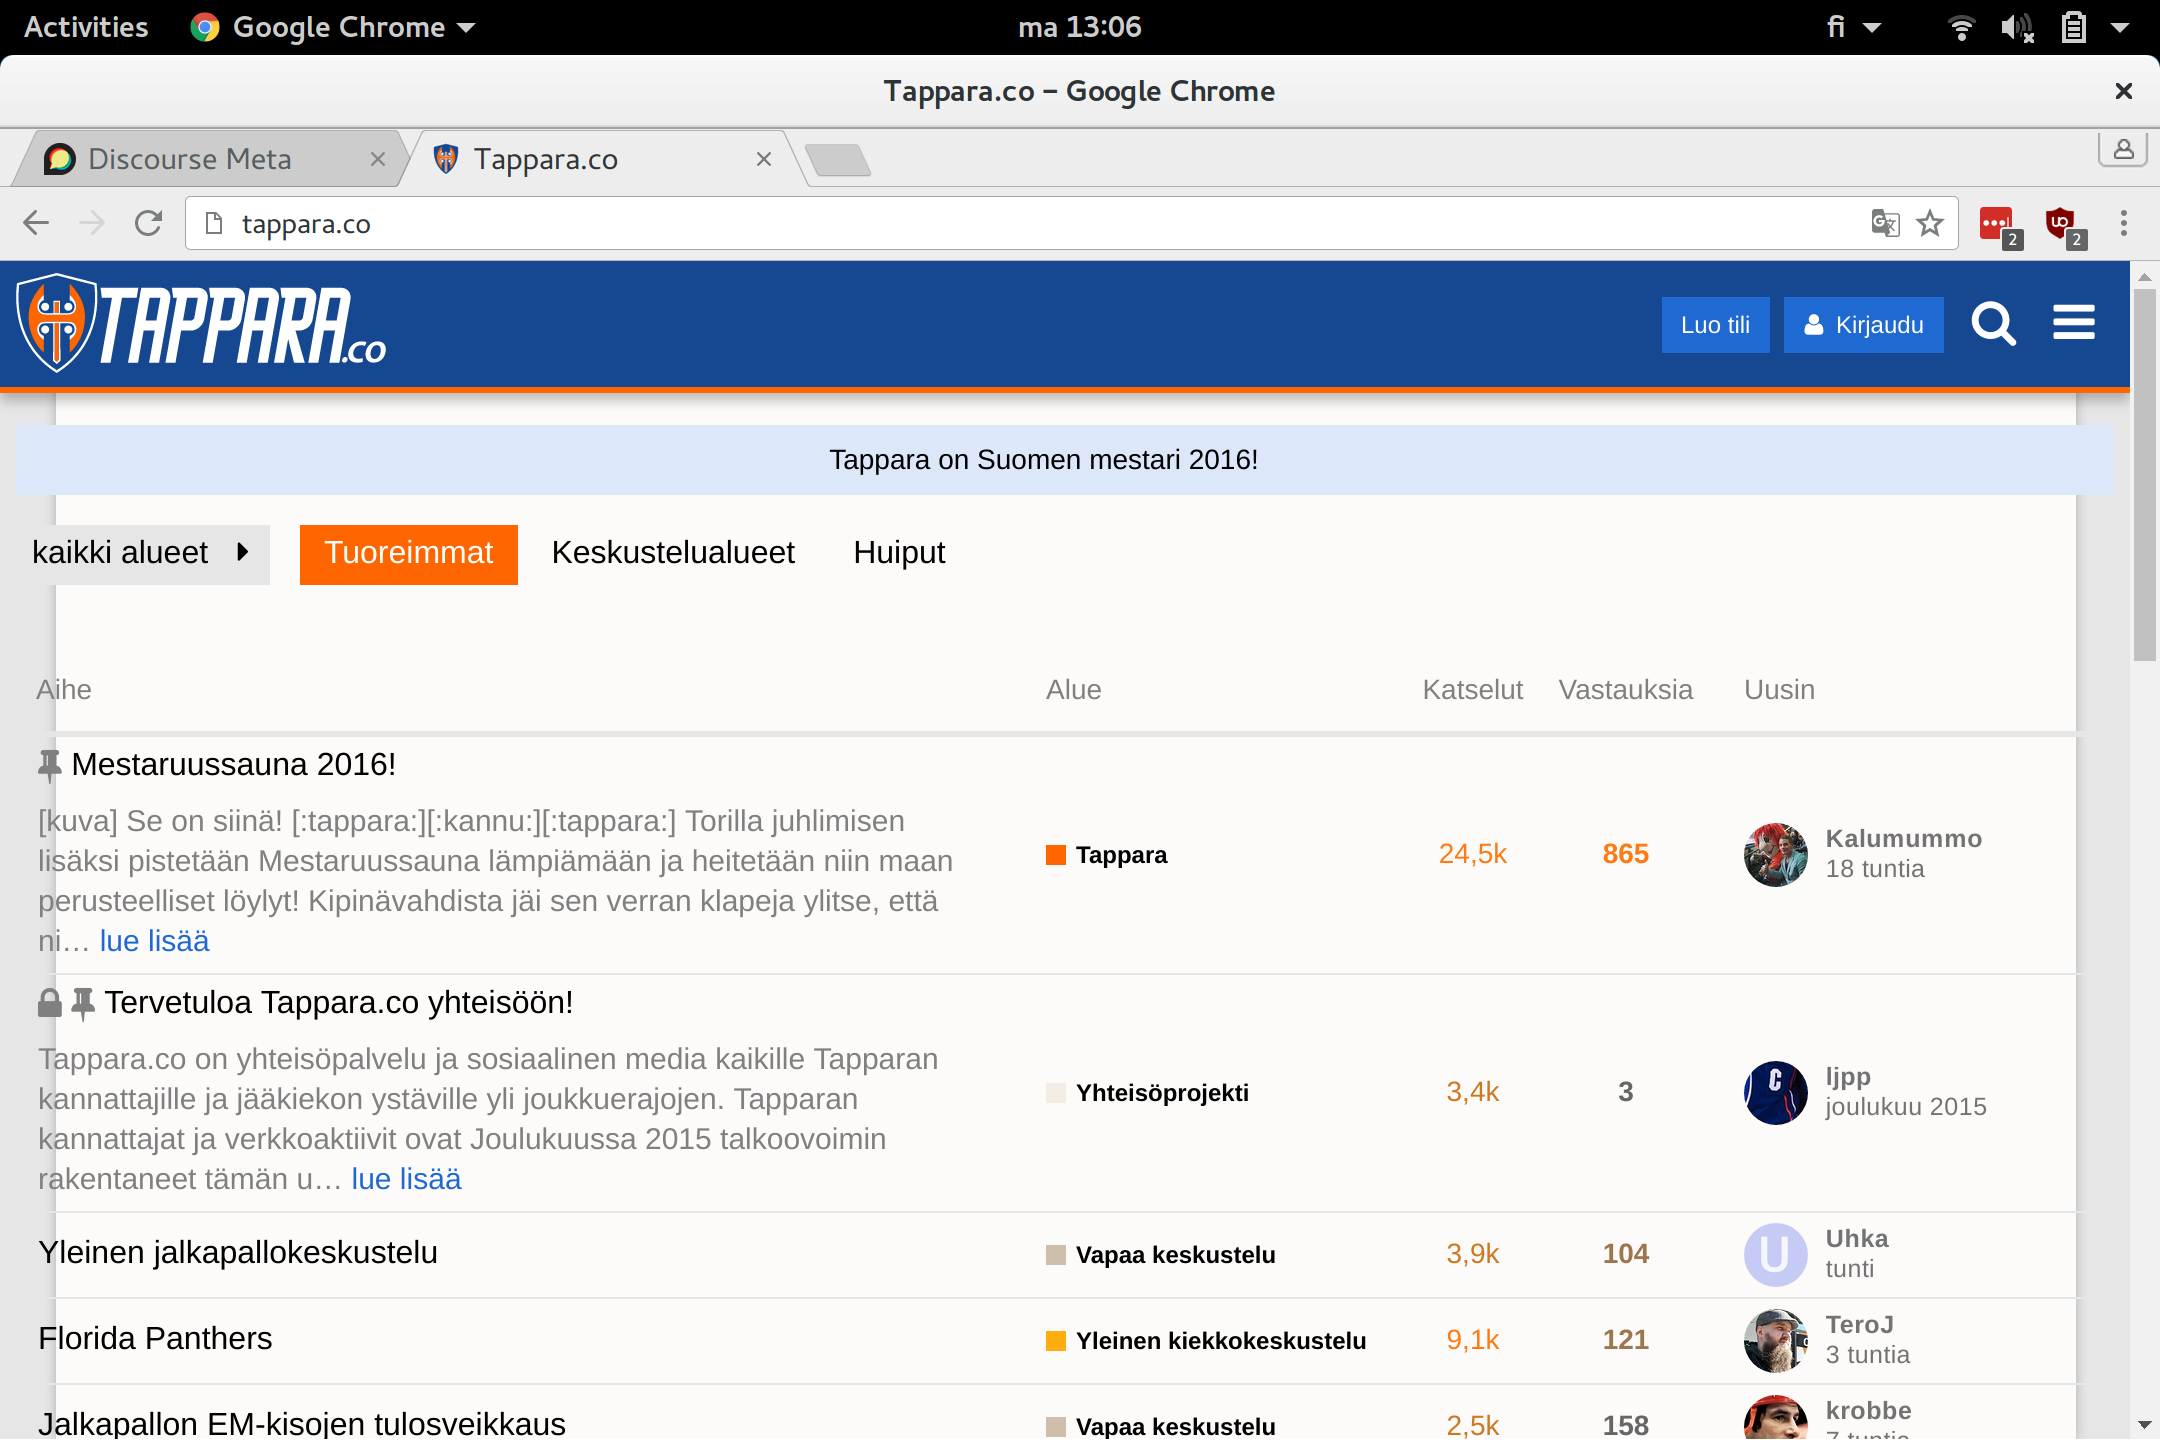Click the orange Tappara category swatch
This screenshot has width=2160, height=1440.
pyautogui.click(x=1055, y=855)
